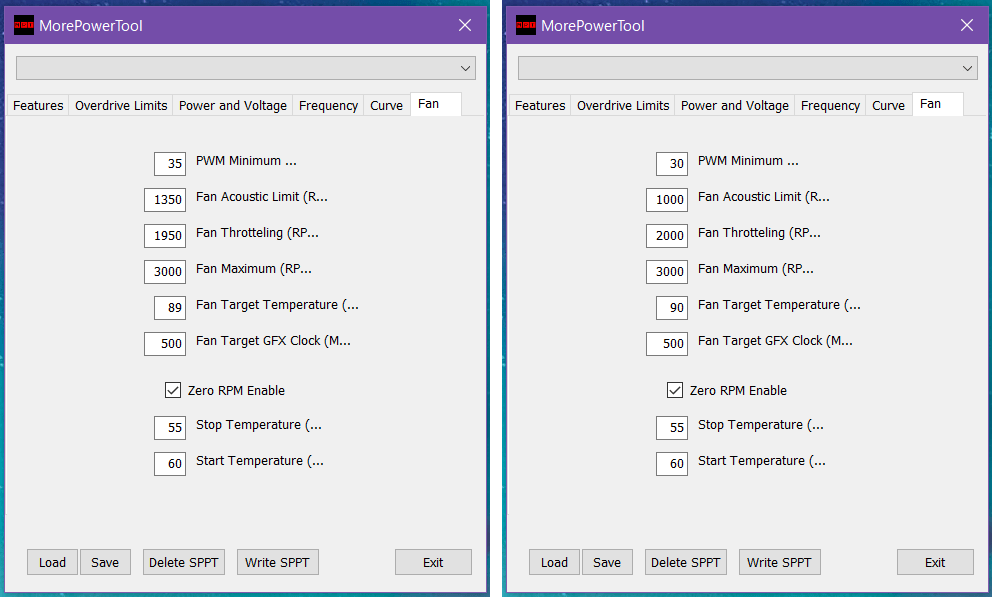
Task: Click the MorePowerTool logo icon in the left window
Action: (24, 25)
